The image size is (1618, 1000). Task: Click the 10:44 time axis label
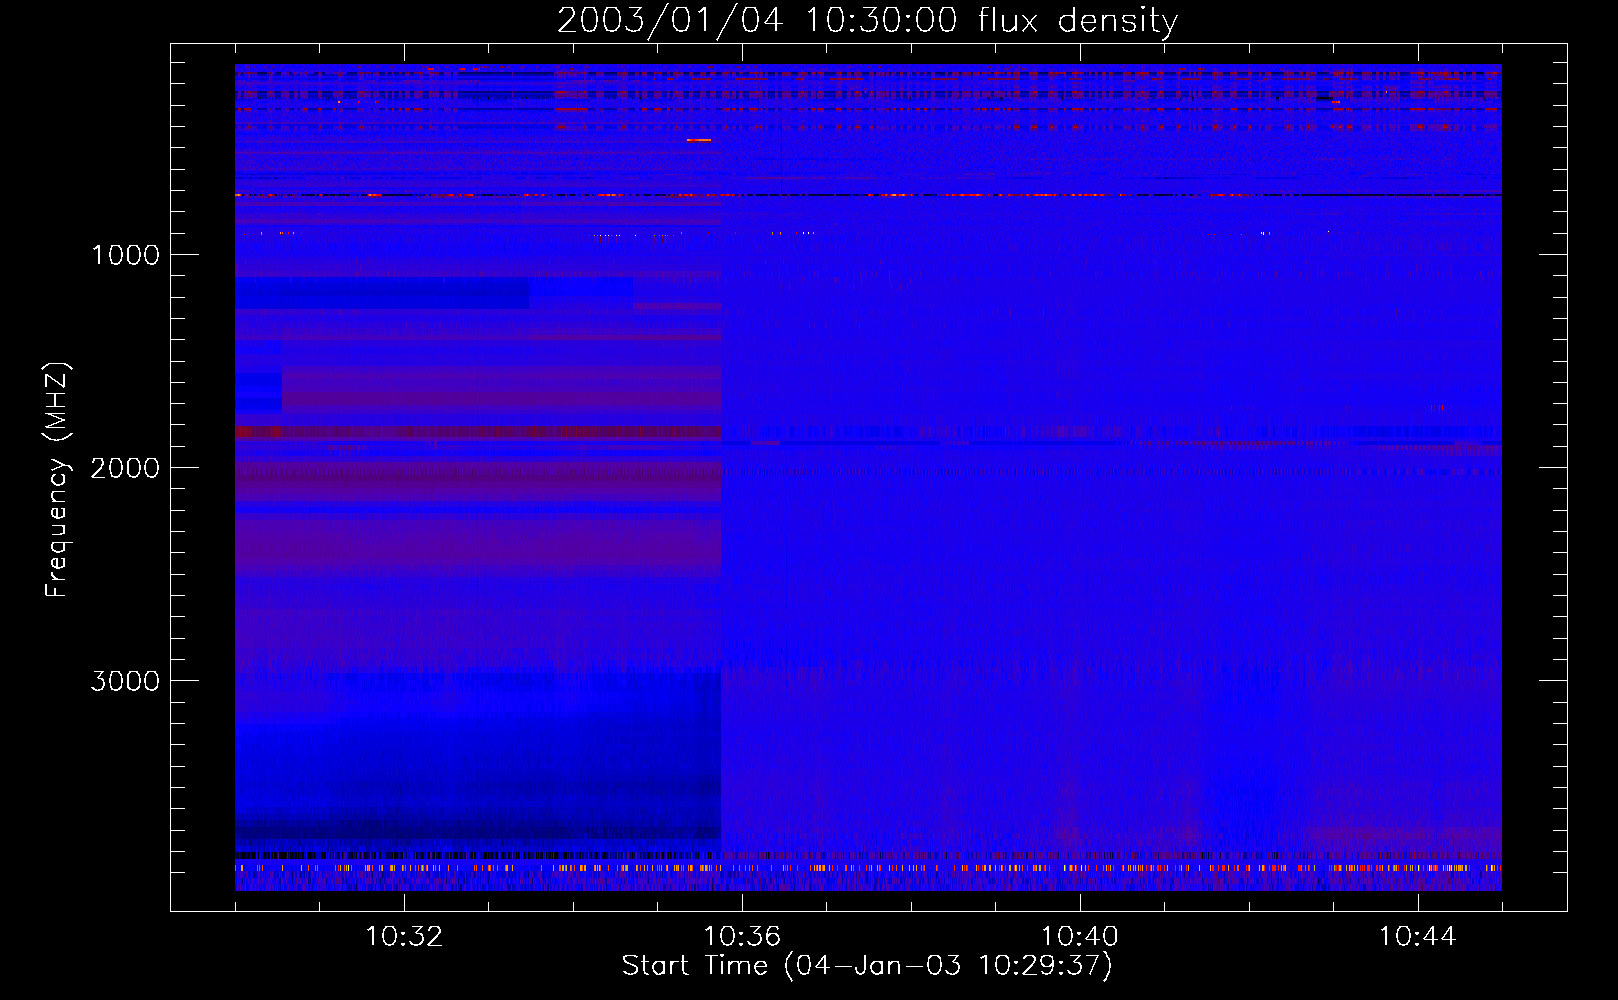(x=1417, y=937)
